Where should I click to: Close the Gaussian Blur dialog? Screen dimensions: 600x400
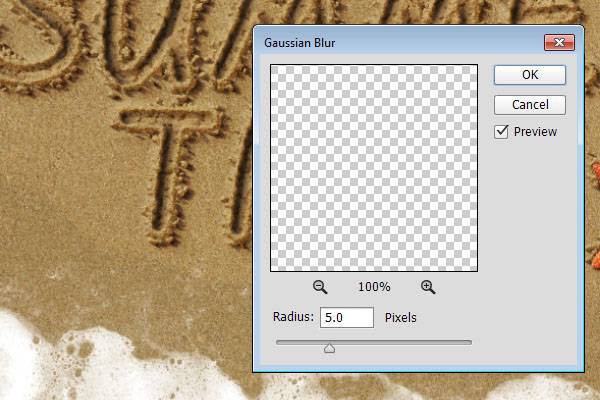[558, 43]
